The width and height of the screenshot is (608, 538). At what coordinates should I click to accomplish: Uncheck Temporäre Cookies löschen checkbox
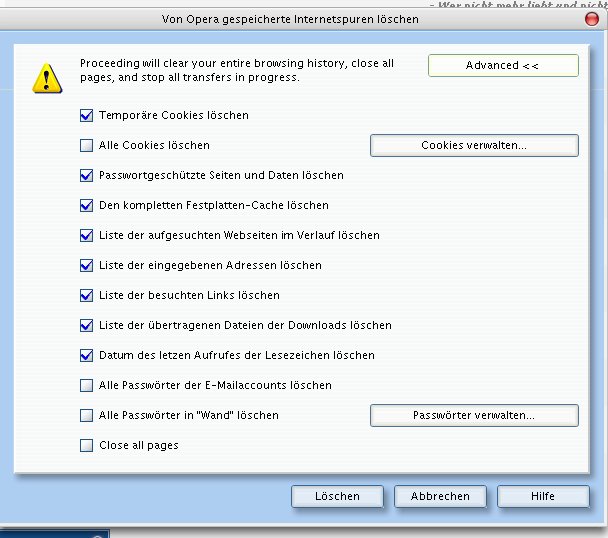click(x=86, y=115)
